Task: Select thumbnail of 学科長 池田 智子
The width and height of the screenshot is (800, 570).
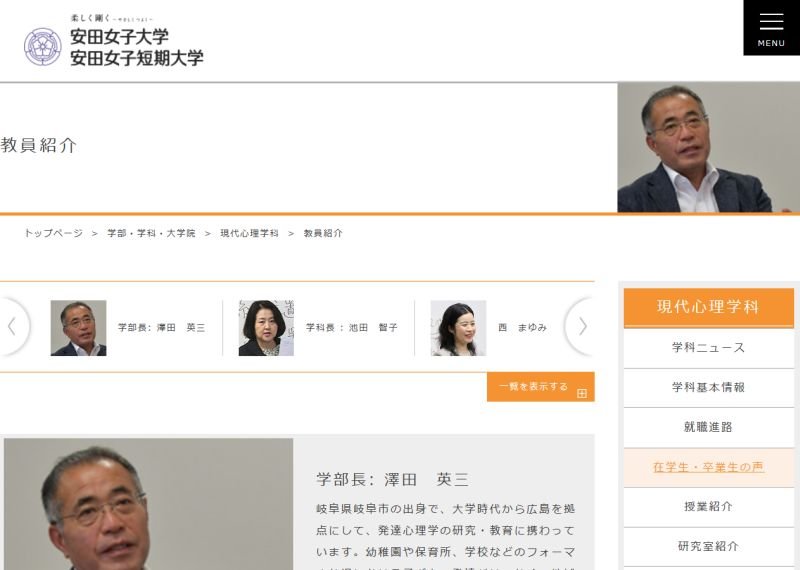Action: click(x=266, y=328)
